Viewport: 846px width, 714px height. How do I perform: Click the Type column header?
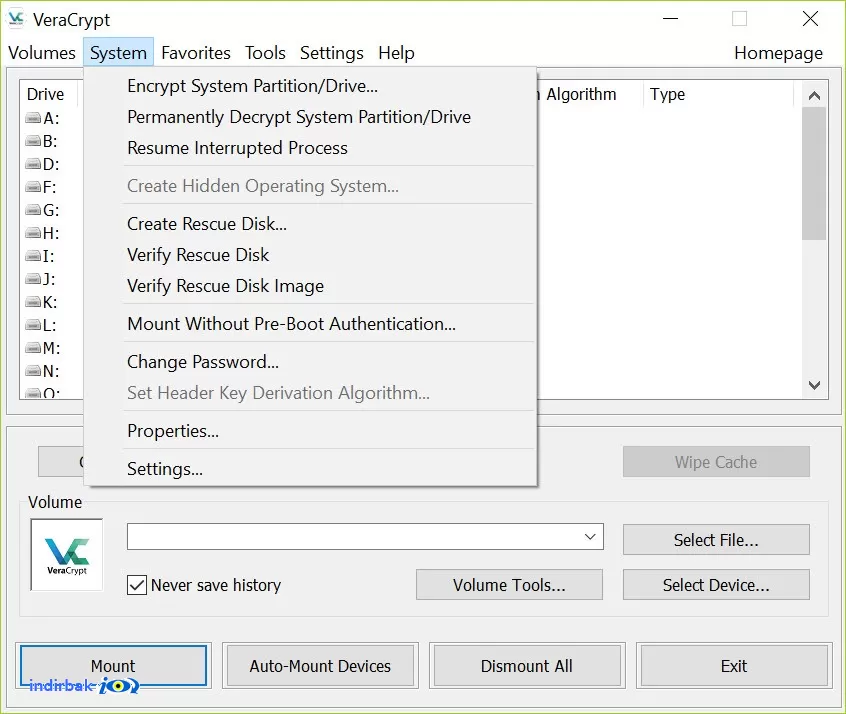[719, 94]
